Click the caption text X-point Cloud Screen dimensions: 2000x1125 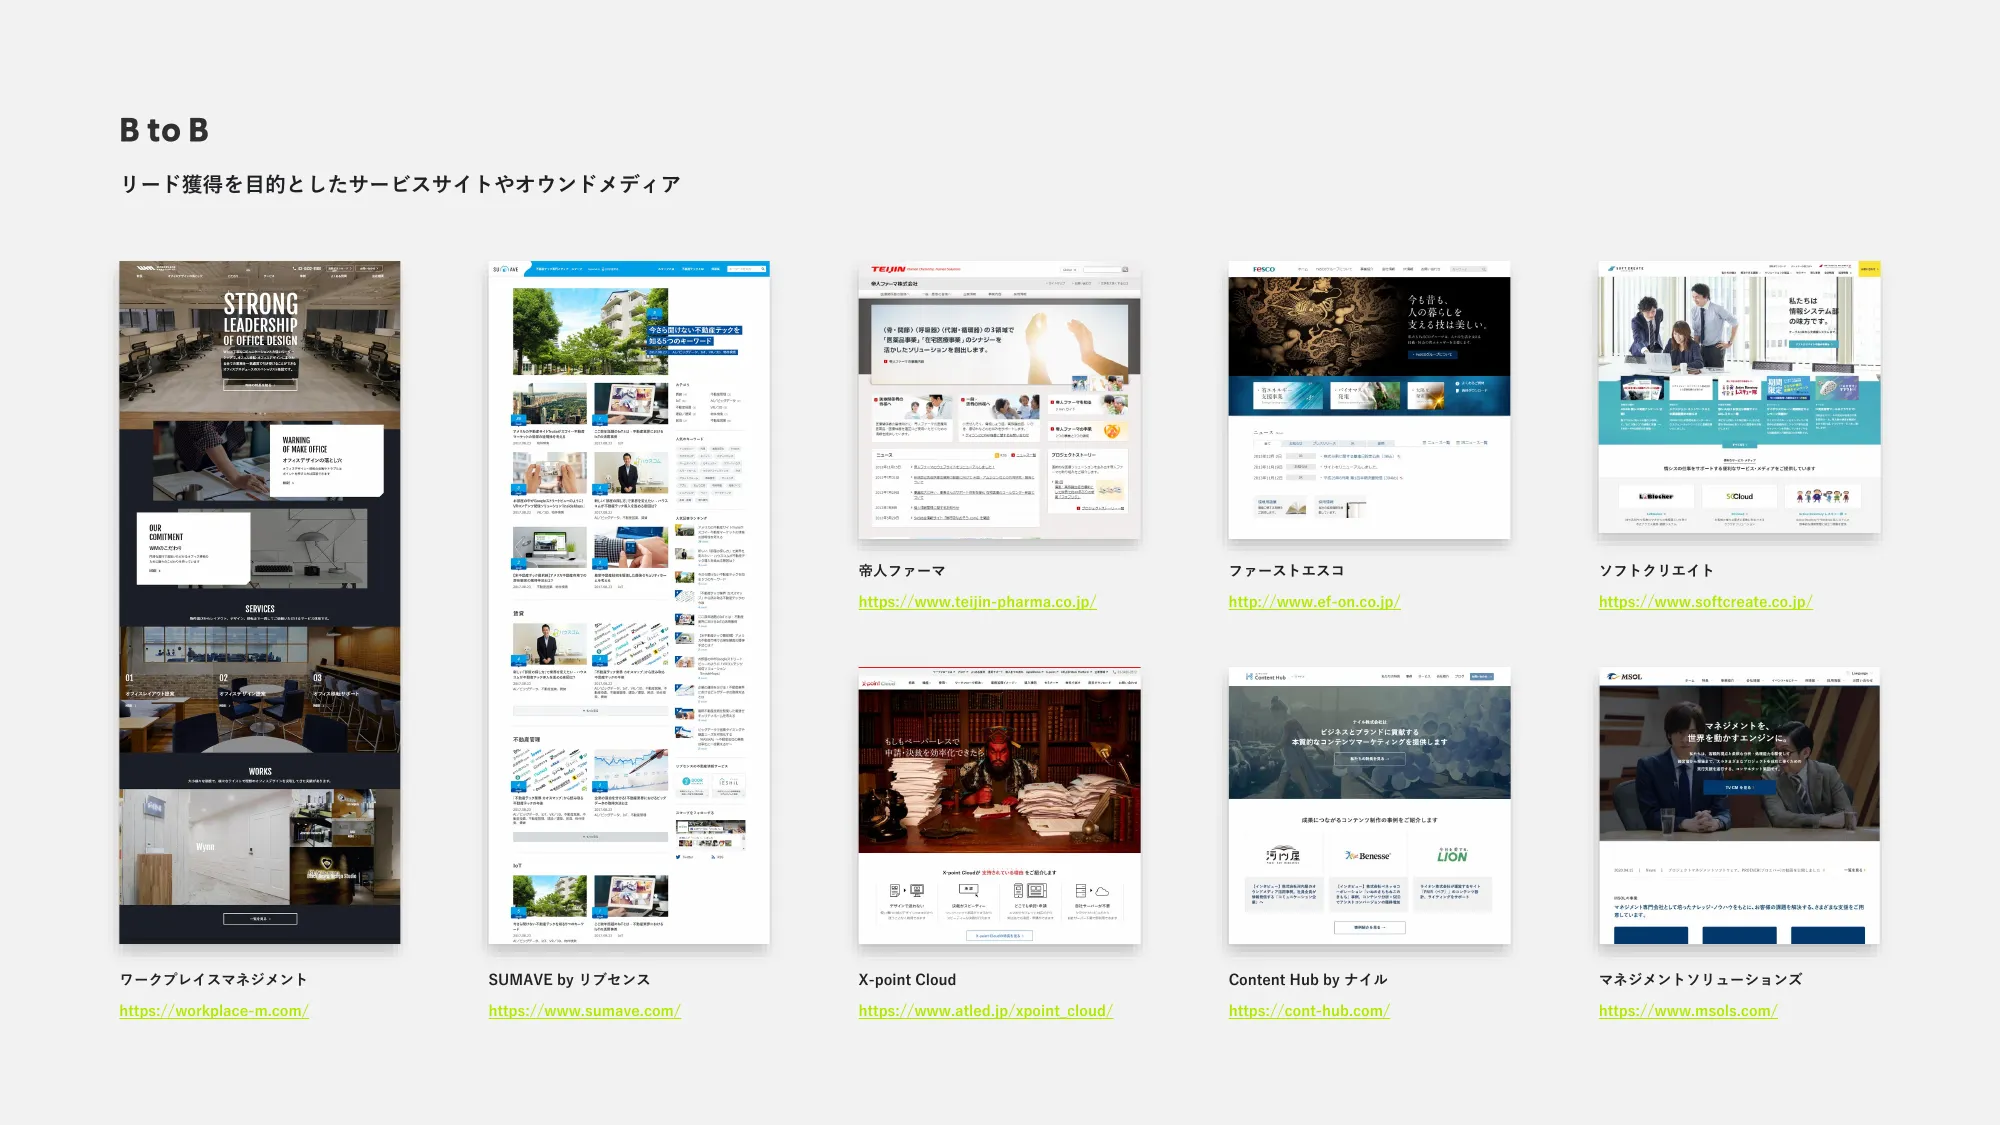pos(907,980)
